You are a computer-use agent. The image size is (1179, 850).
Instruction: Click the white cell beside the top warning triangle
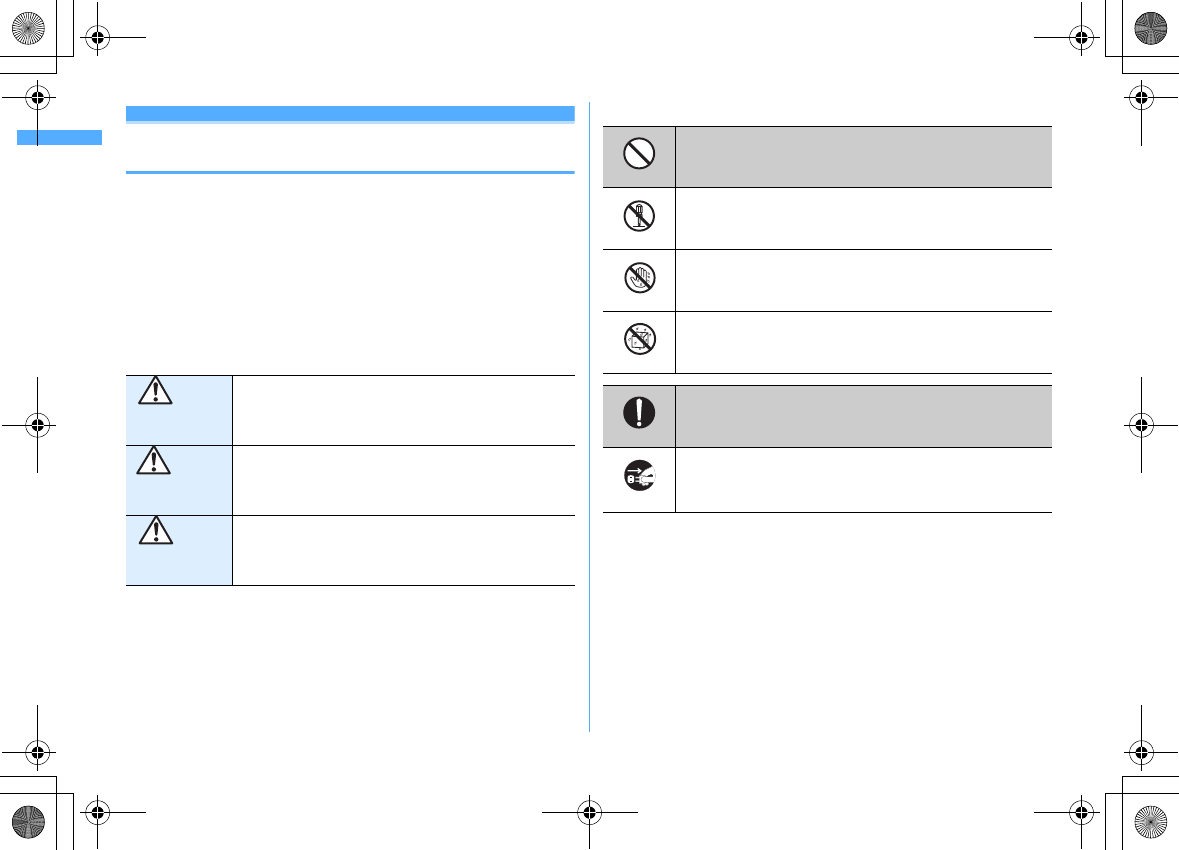pyautogui.click(x=403, y=410)
